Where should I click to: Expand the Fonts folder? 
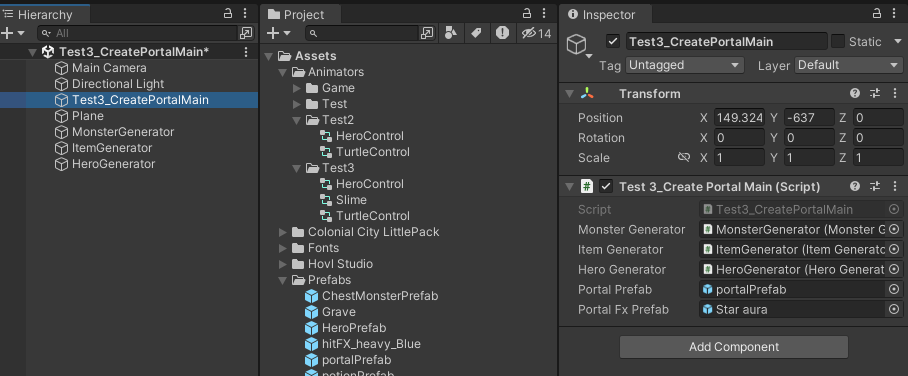(283, 248)
